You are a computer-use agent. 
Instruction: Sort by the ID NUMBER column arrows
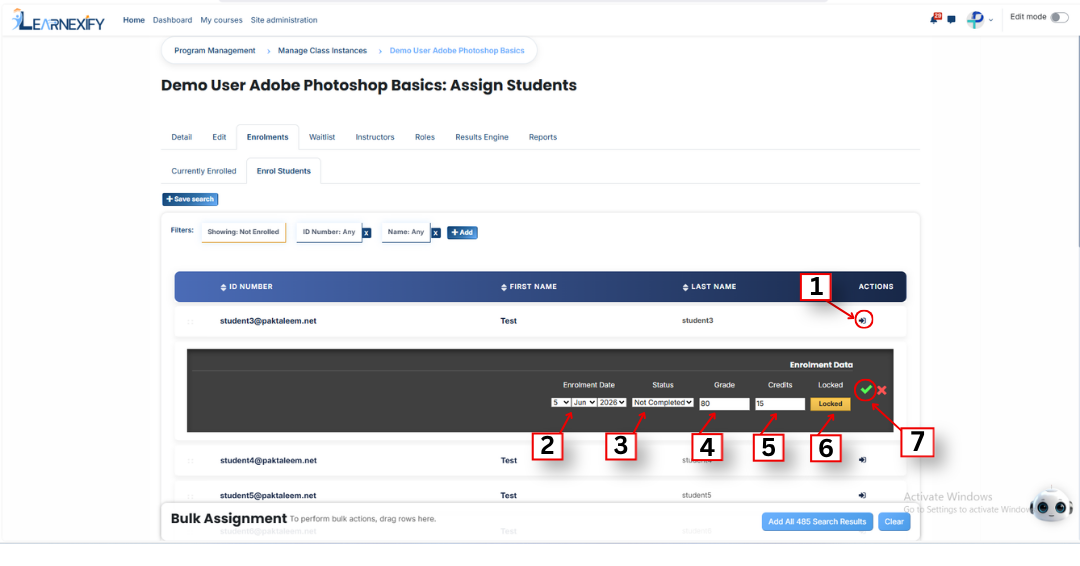(x=223, y=287)
